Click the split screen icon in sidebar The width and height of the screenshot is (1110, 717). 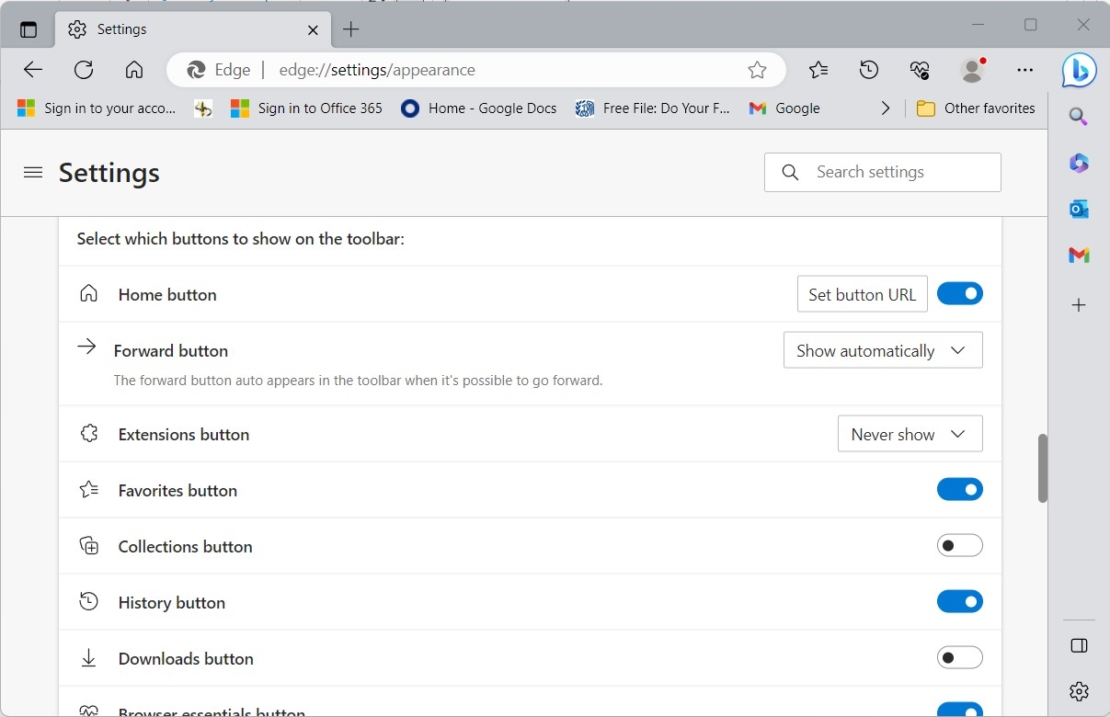[x=1079, y=645]
